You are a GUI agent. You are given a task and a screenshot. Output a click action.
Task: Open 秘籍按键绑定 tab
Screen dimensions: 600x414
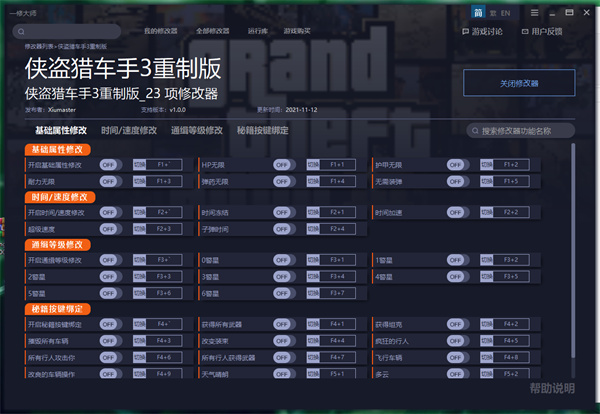[x=264, y=131]
